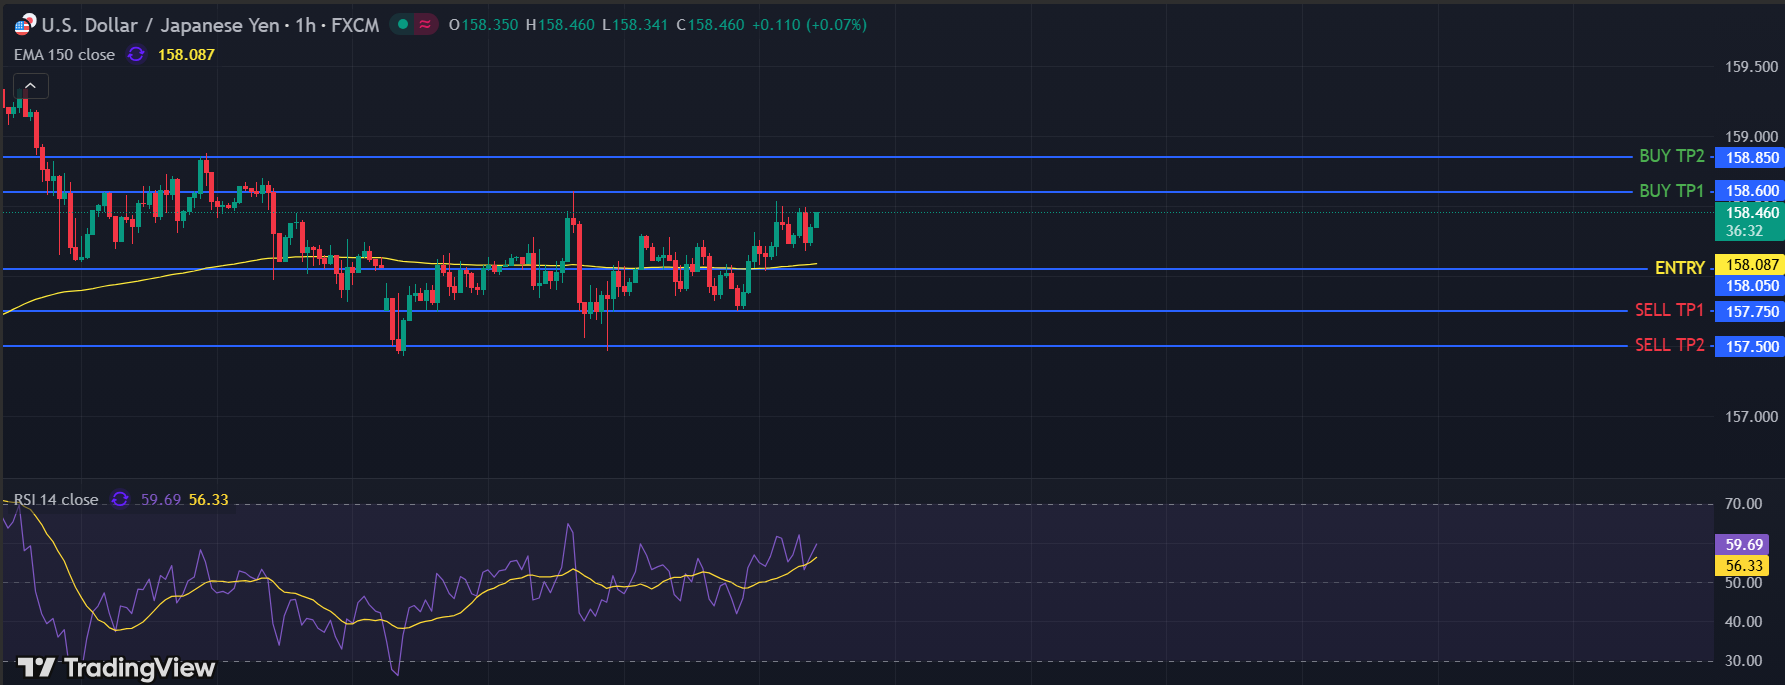
Task: Click the green market status dot
Action: tap(403, 24)
